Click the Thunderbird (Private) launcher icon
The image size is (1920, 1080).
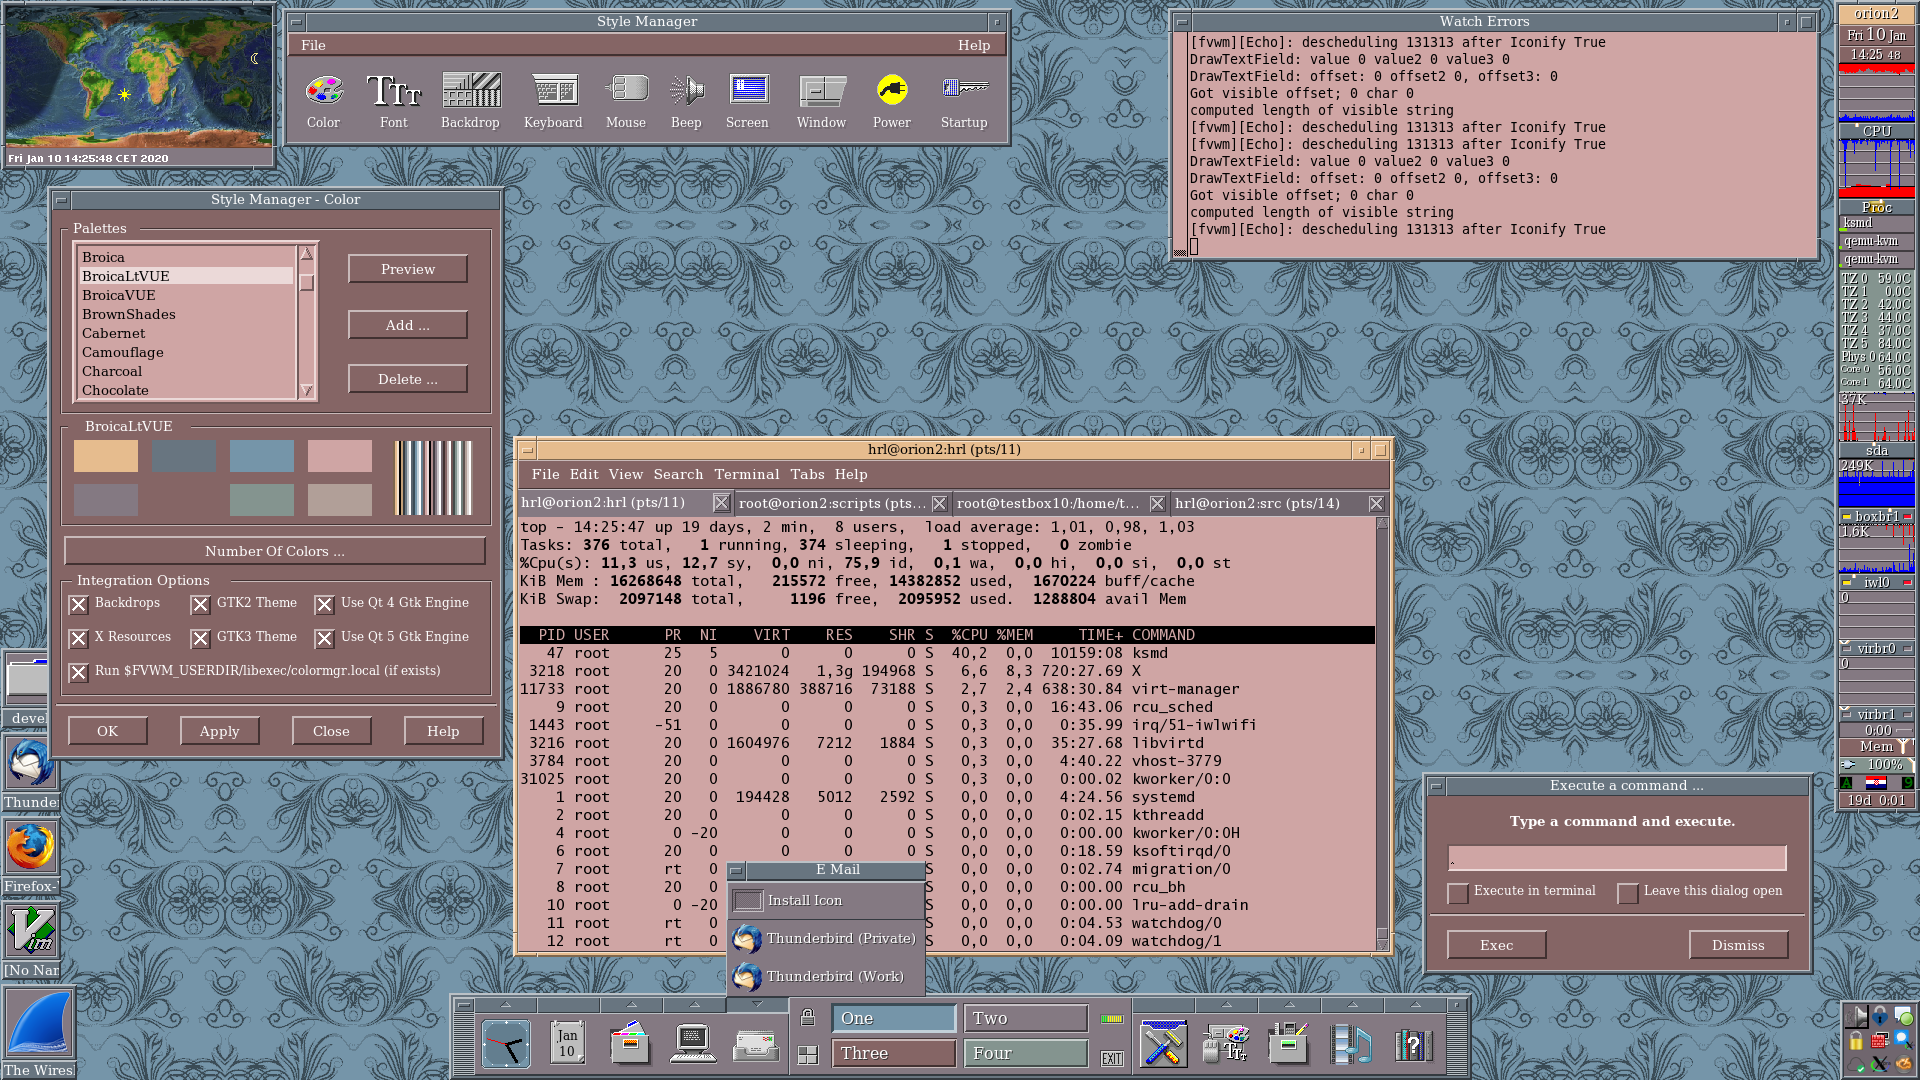[747, 939]
